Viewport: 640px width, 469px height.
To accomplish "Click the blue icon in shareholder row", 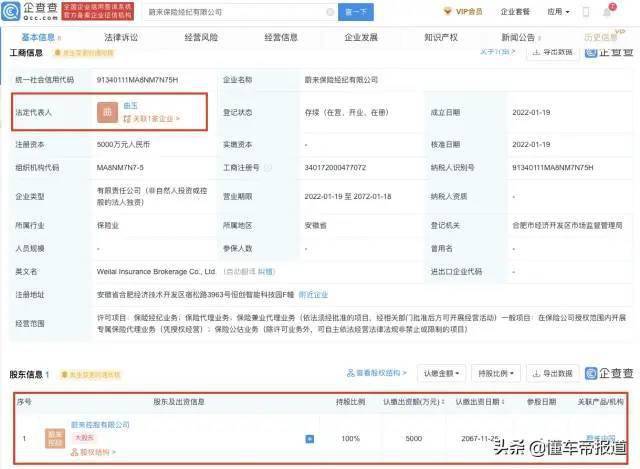I will 309,438.
